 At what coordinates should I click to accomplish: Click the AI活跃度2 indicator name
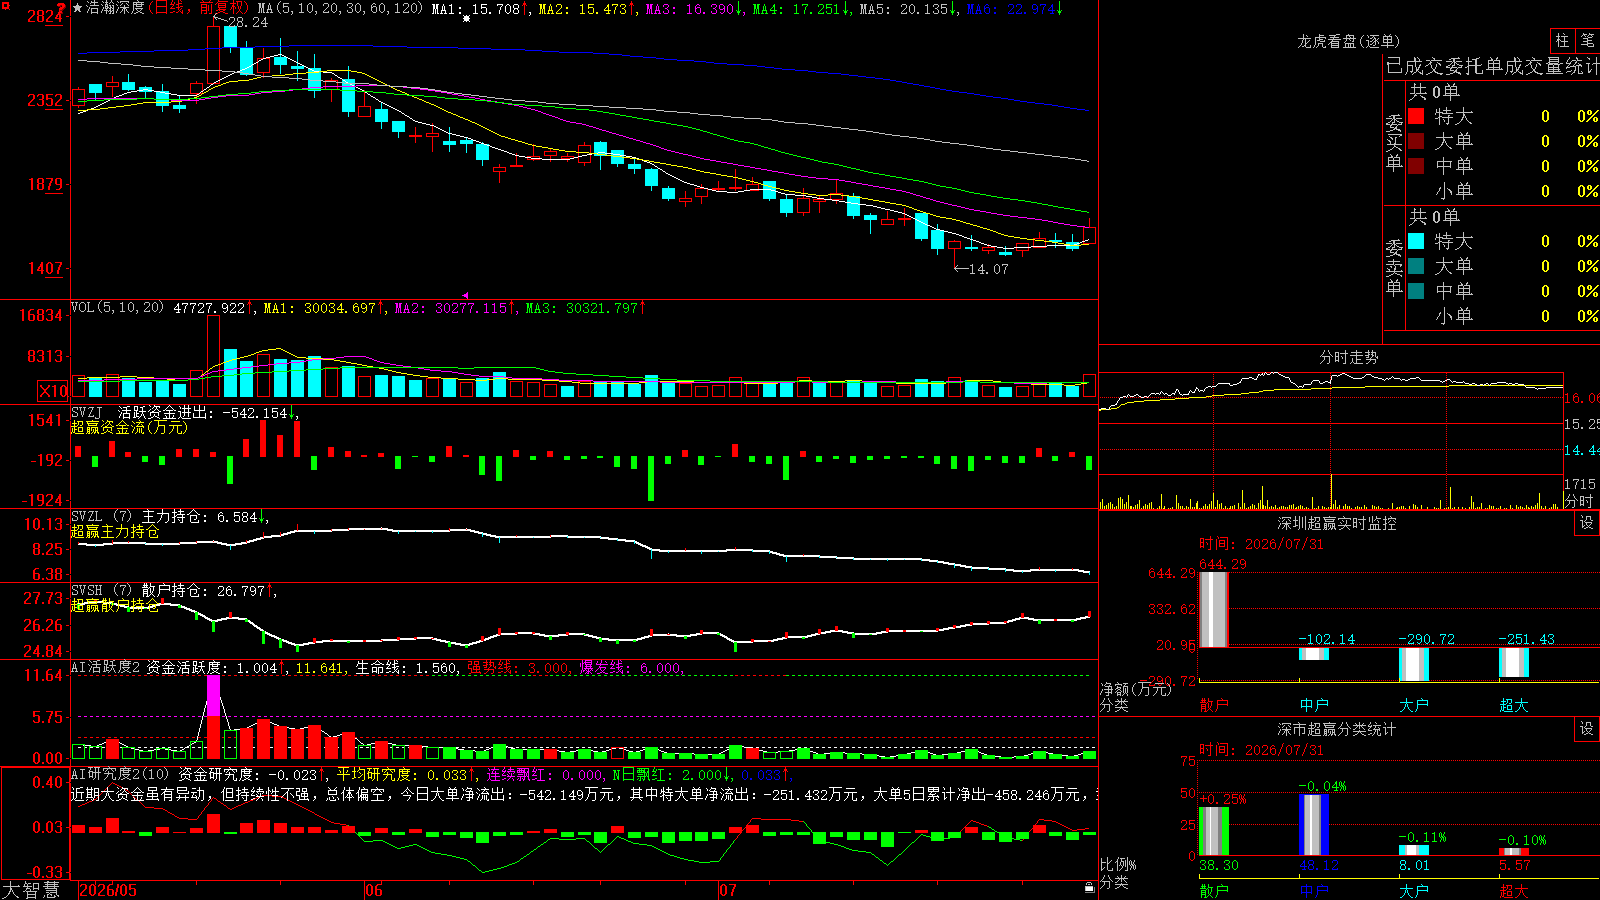tap(106, 667)
